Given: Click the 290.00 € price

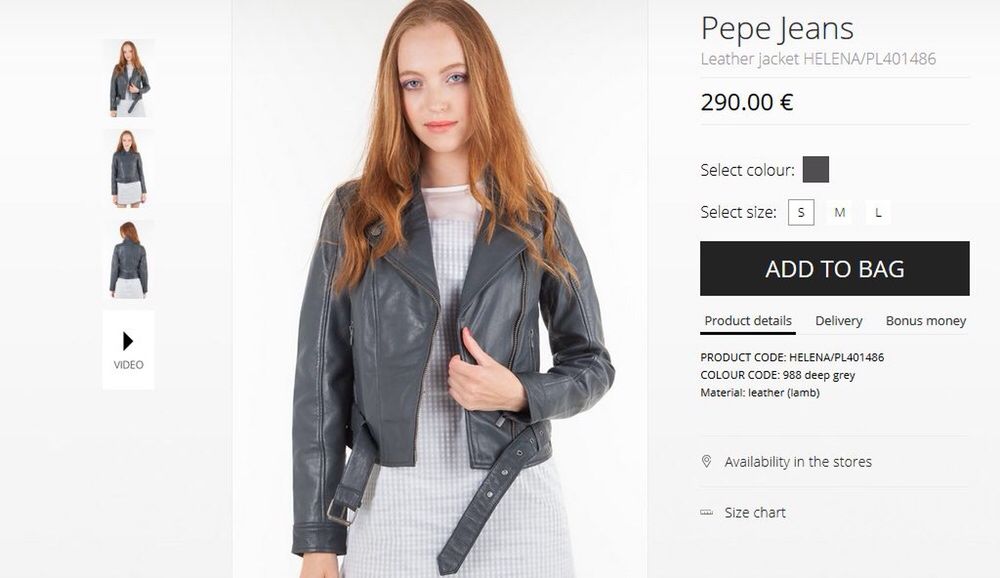Looking at the screenshot, I should [747, 102].
